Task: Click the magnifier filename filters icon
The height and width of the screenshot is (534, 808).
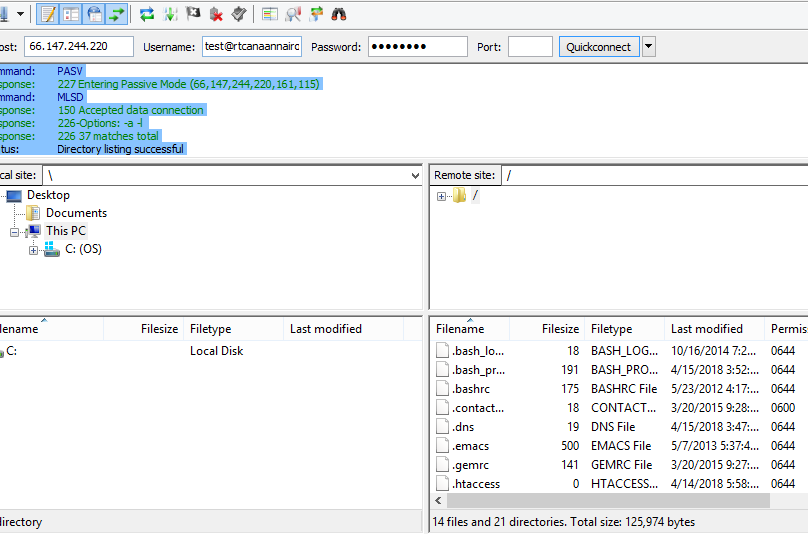Action: pos(293,14)
